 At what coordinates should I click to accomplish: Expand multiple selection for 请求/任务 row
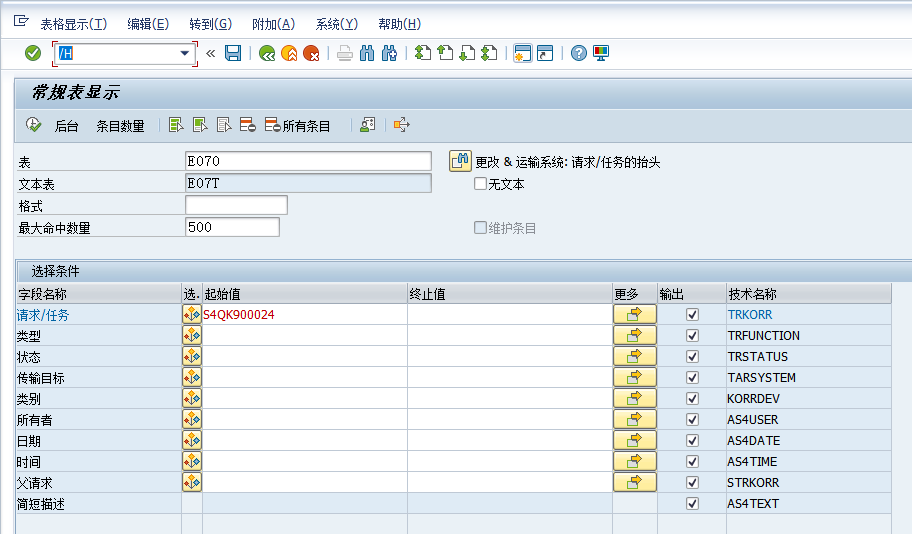click(635, 315)
